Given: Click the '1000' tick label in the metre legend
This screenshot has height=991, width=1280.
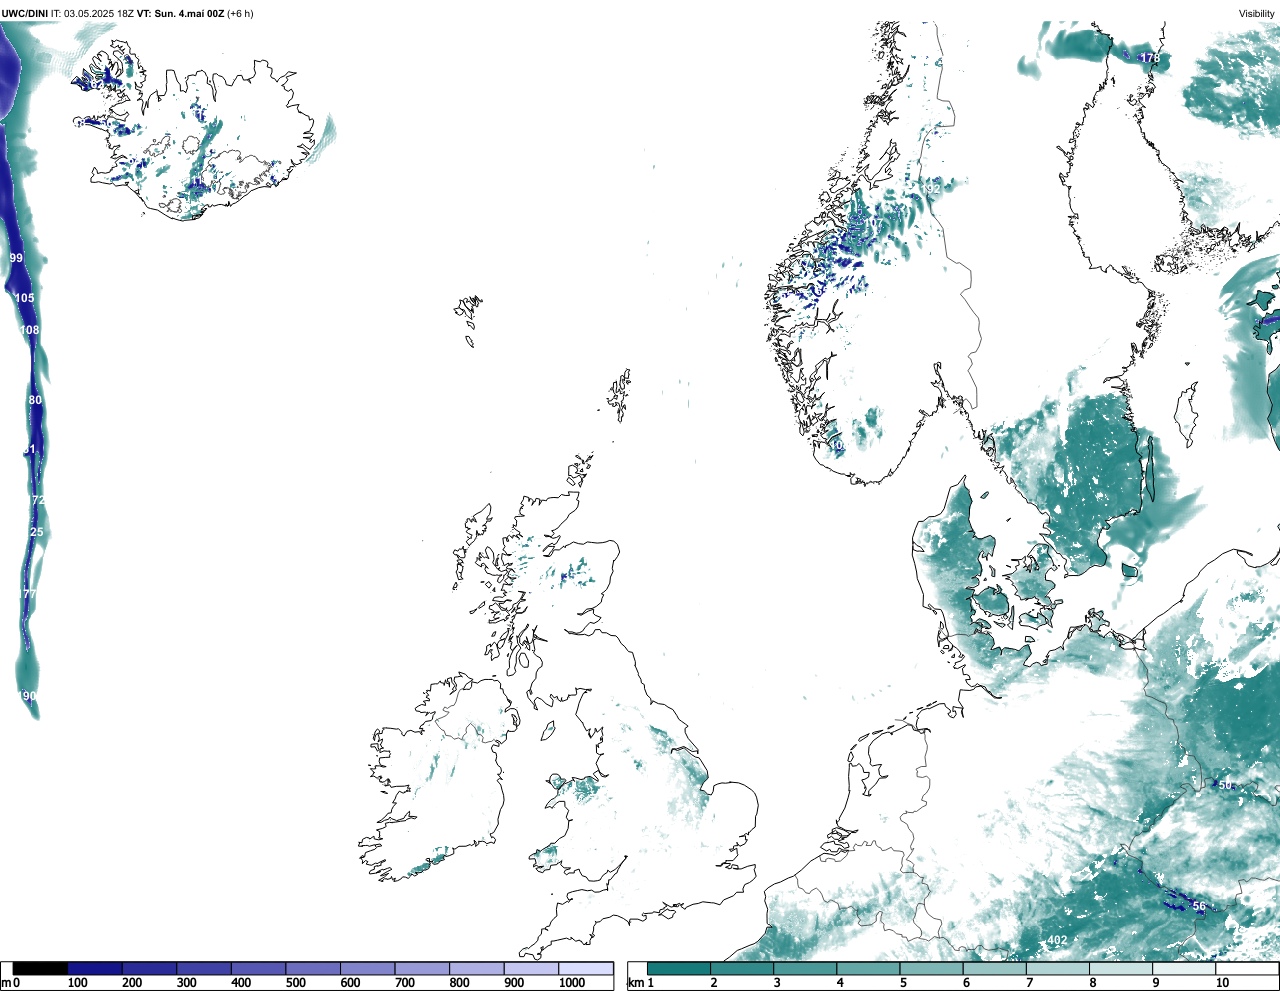Looking at the screenshot, I should coord(572,983).
